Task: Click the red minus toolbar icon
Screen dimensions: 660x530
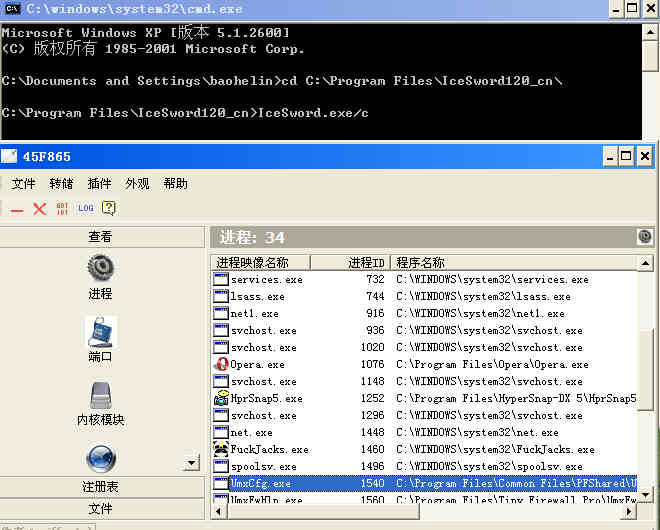Action: pos(17,210)
